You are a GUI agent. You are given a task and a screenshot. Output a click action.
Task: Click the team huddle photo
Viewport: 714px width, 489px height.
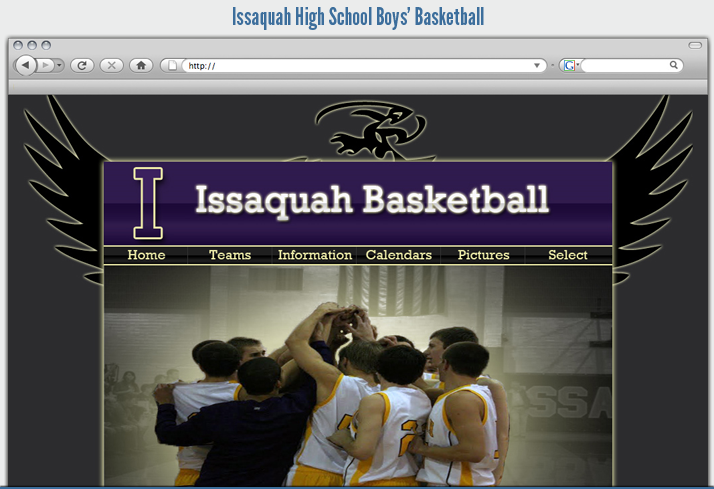(358, 376)
